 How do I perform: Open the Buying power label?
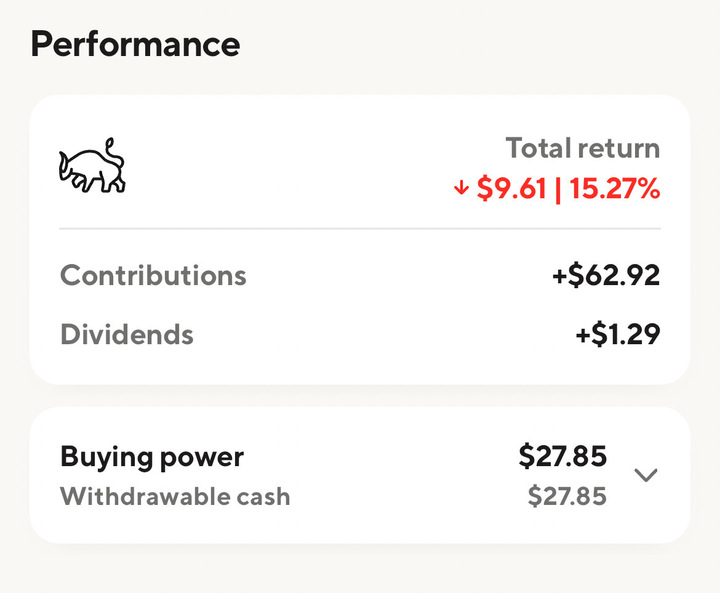[x=152, y=457]
